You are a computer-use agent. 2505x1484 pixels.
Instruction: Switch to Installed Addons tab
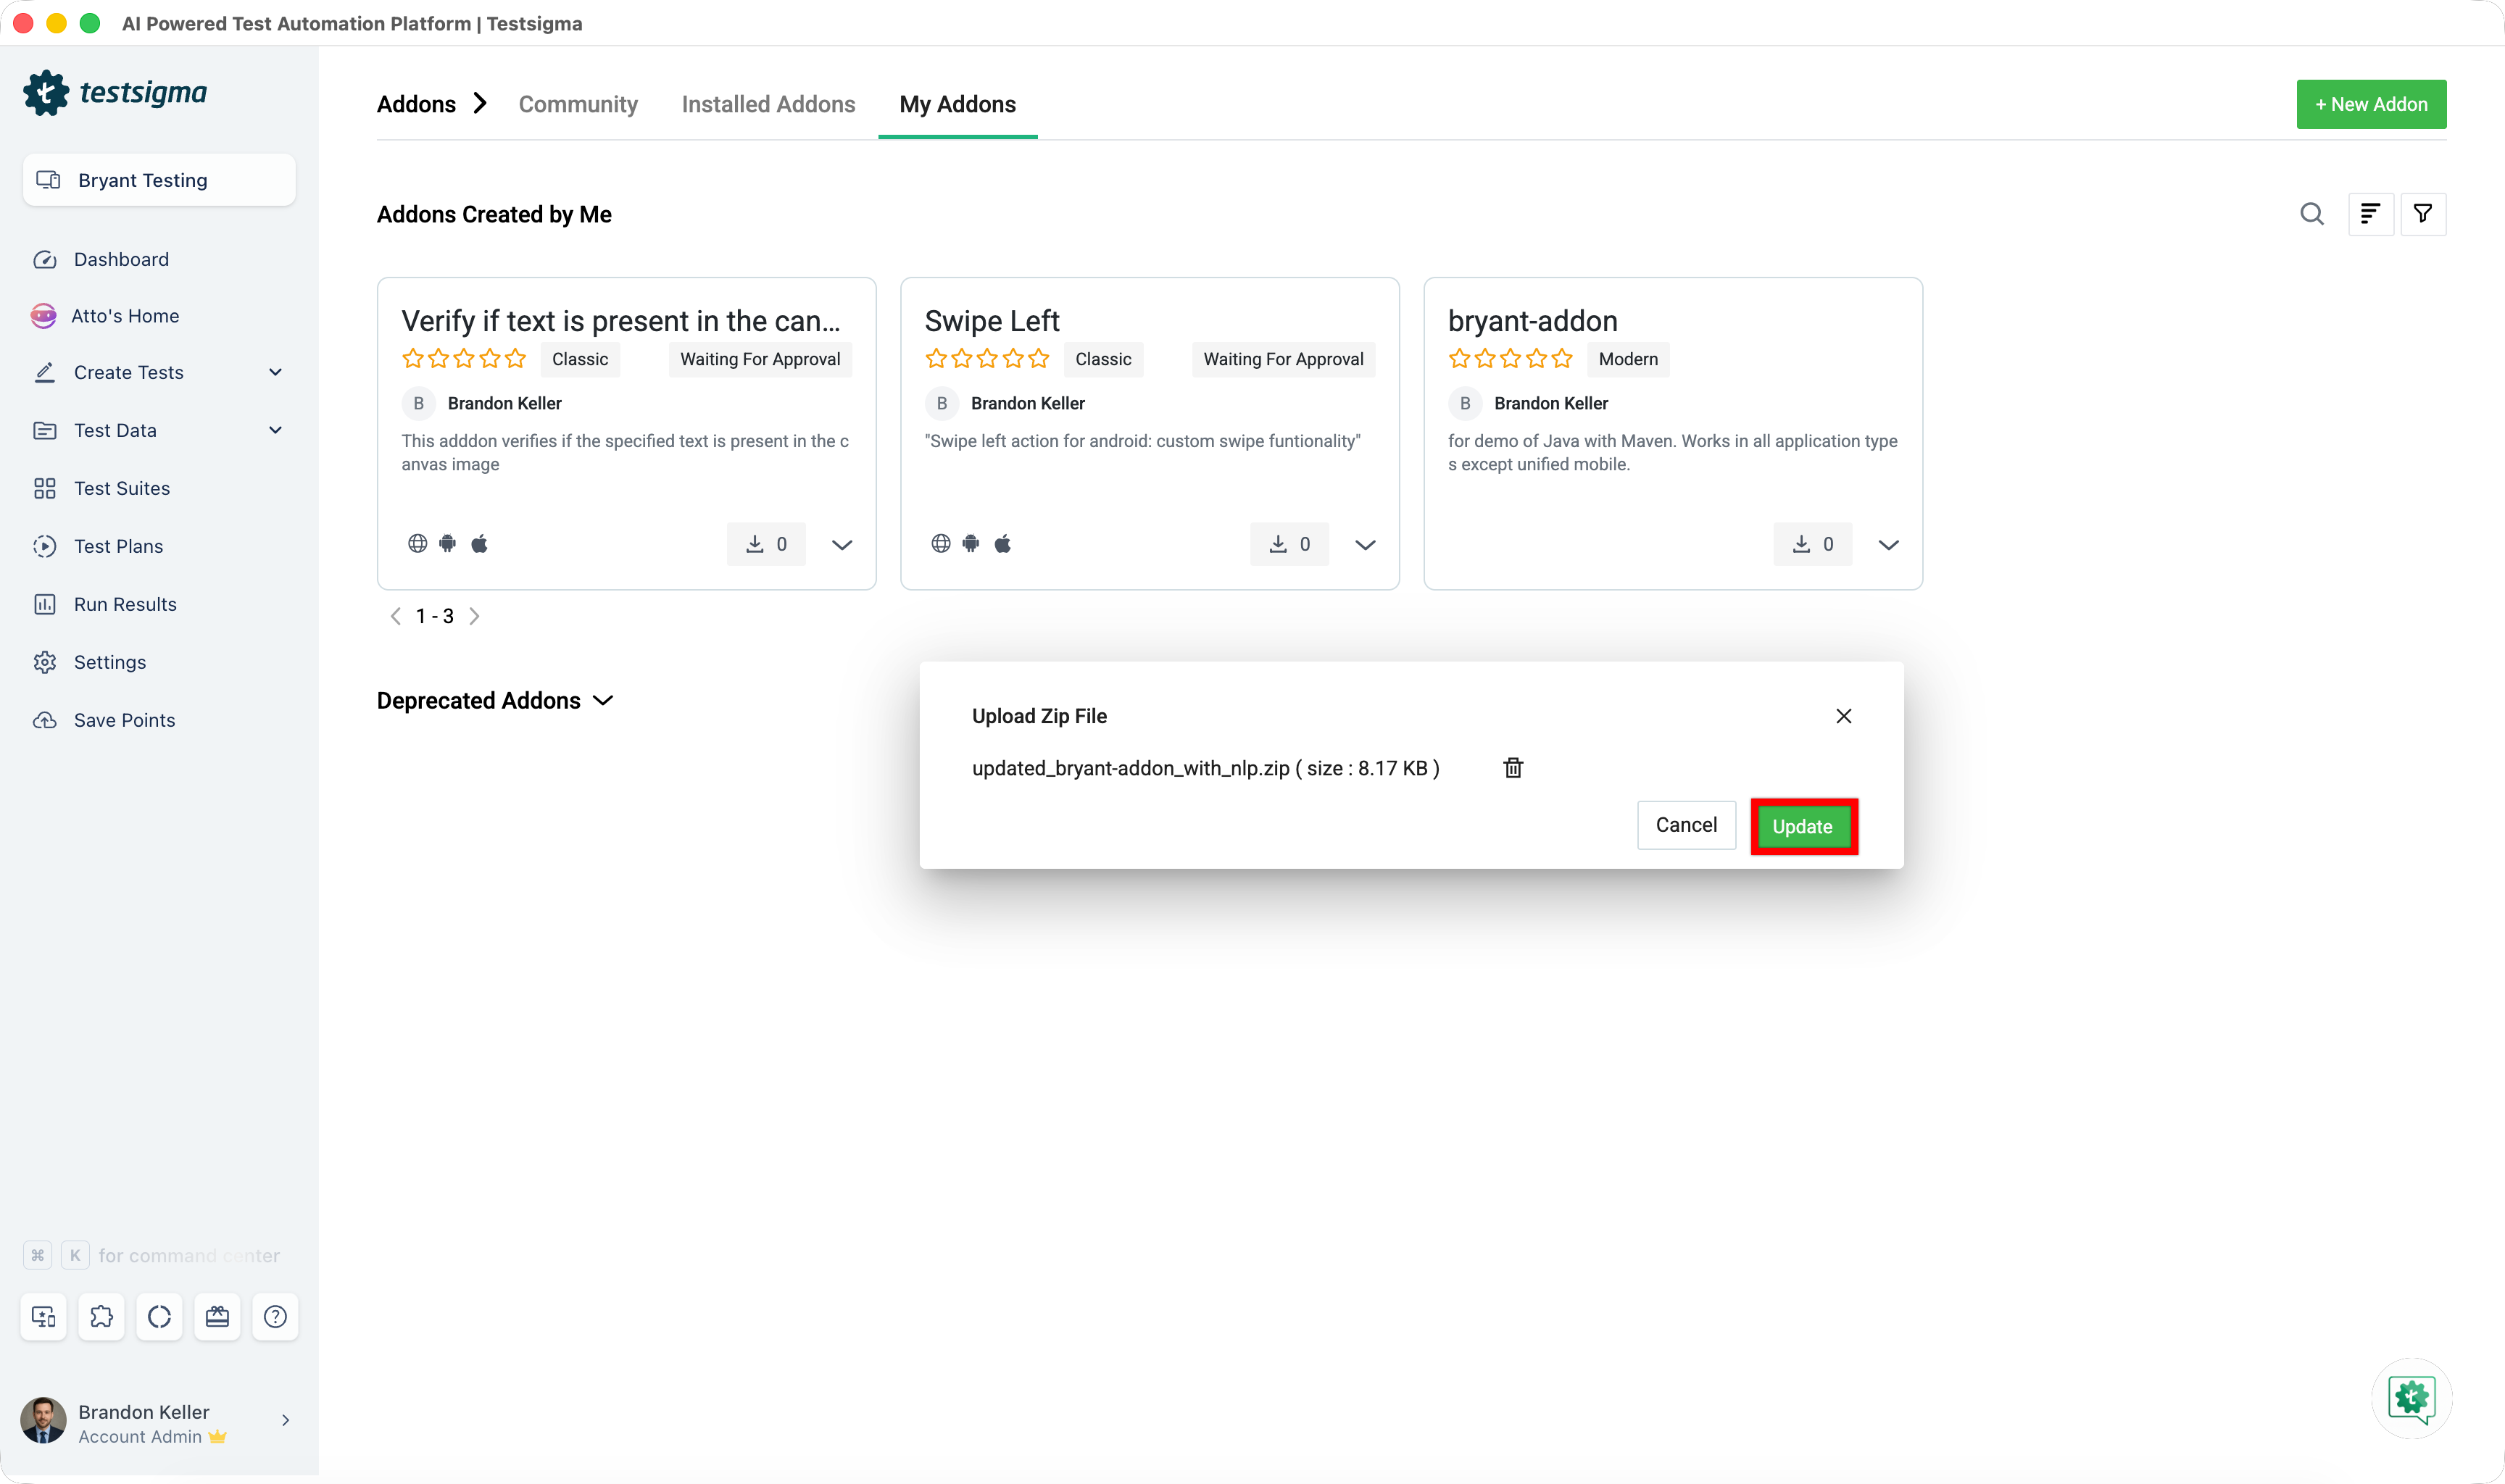(x=768, y=104)
